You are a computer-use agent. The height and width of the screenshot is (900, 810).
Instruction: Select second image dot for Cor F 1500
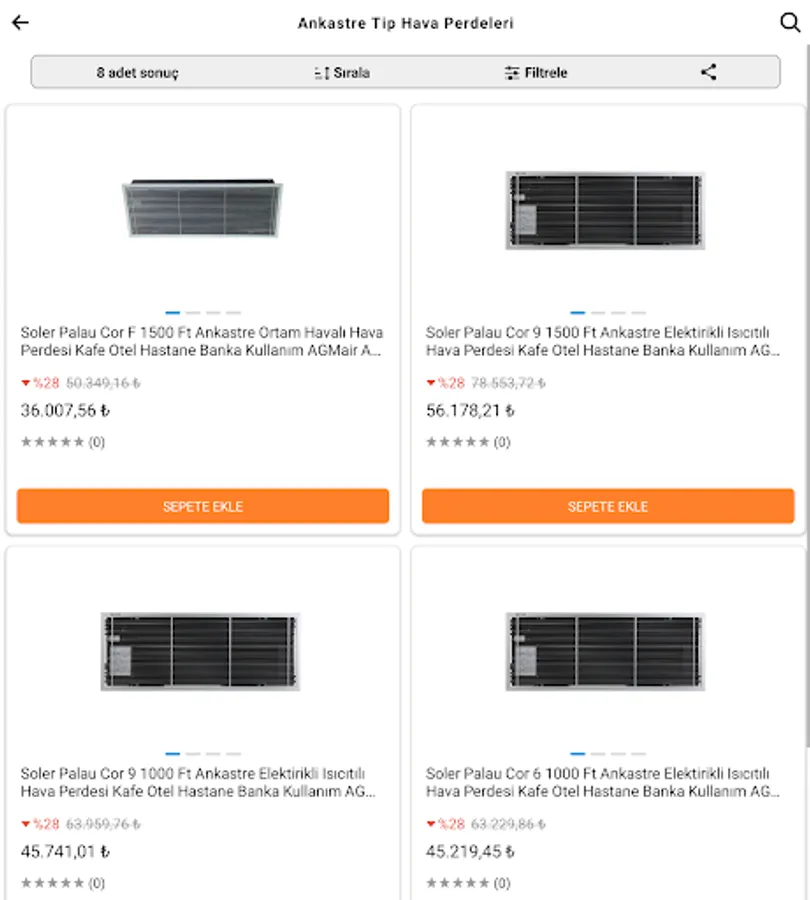pos(193,313)
